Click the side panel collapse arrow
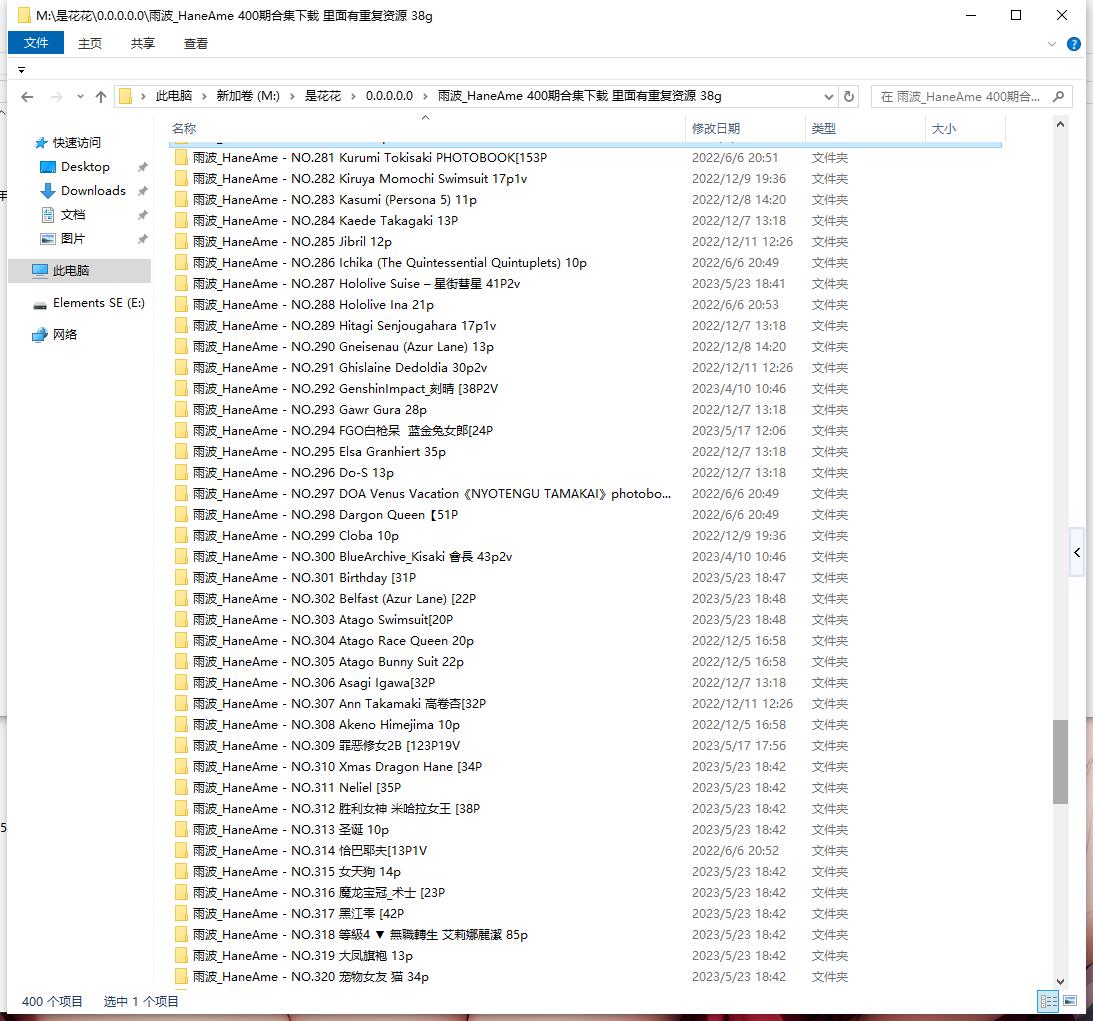 [1078, 553]
